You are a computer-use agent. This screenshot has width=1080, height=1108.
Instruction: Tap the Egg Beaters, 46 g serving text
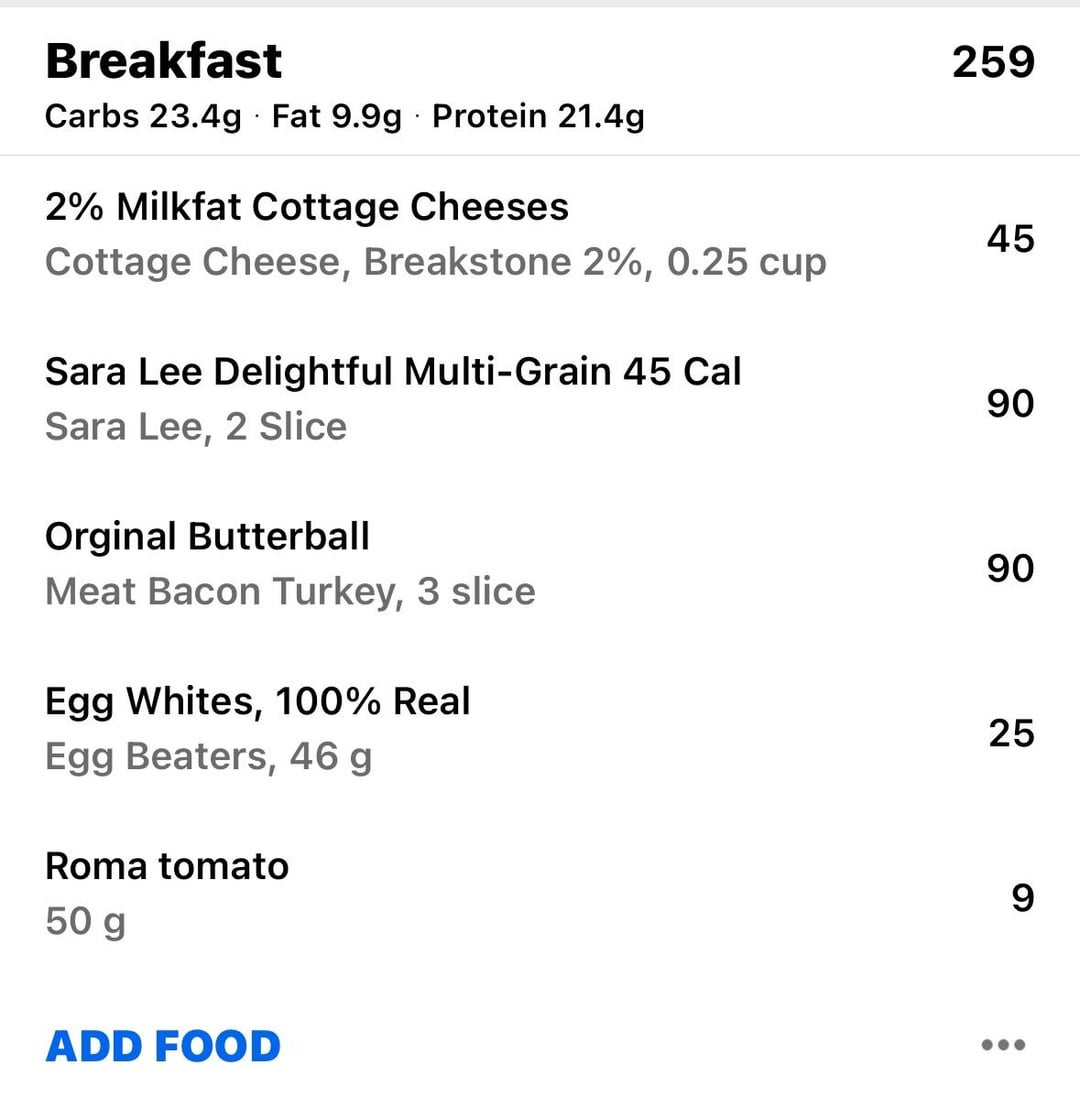point(209,757)
